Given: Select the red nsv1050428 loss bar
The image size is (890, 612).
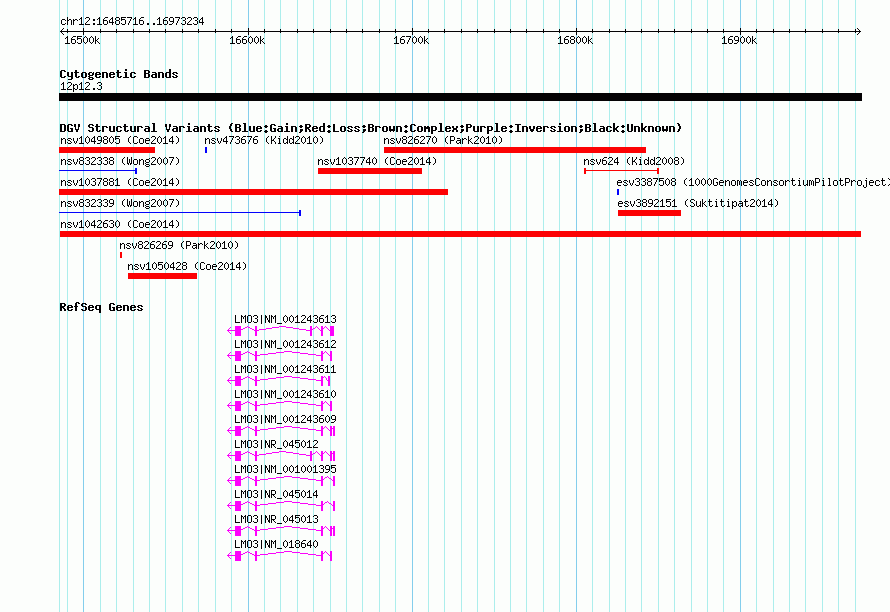Looking at the screenshot, I should (162, 276).
